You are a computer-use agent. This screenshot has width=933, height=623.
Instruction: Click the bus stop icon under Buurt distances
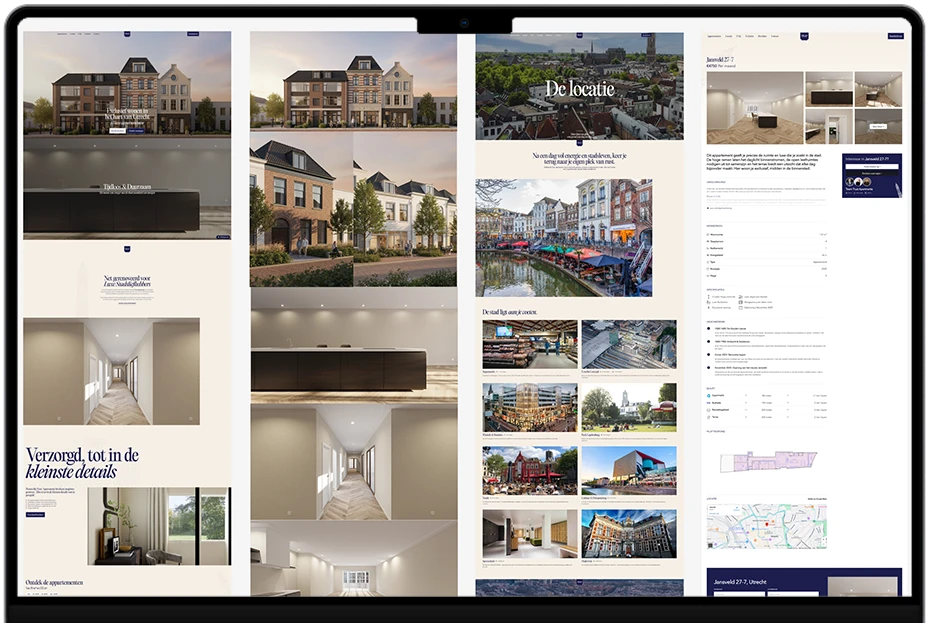point(708,405)
